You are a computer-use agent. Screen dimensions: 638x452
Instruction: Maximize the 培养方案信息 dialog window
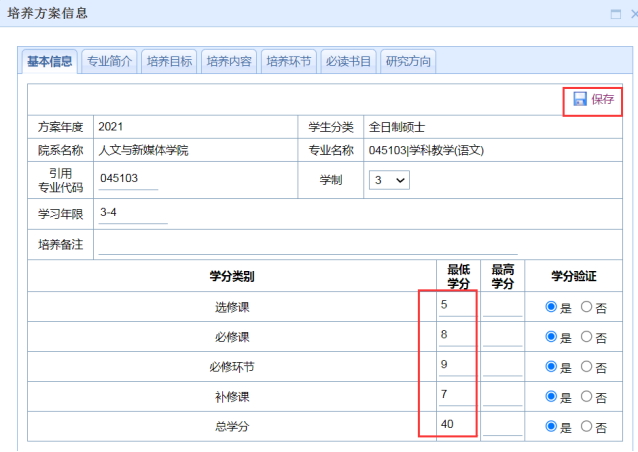click(x=616, y=14)
